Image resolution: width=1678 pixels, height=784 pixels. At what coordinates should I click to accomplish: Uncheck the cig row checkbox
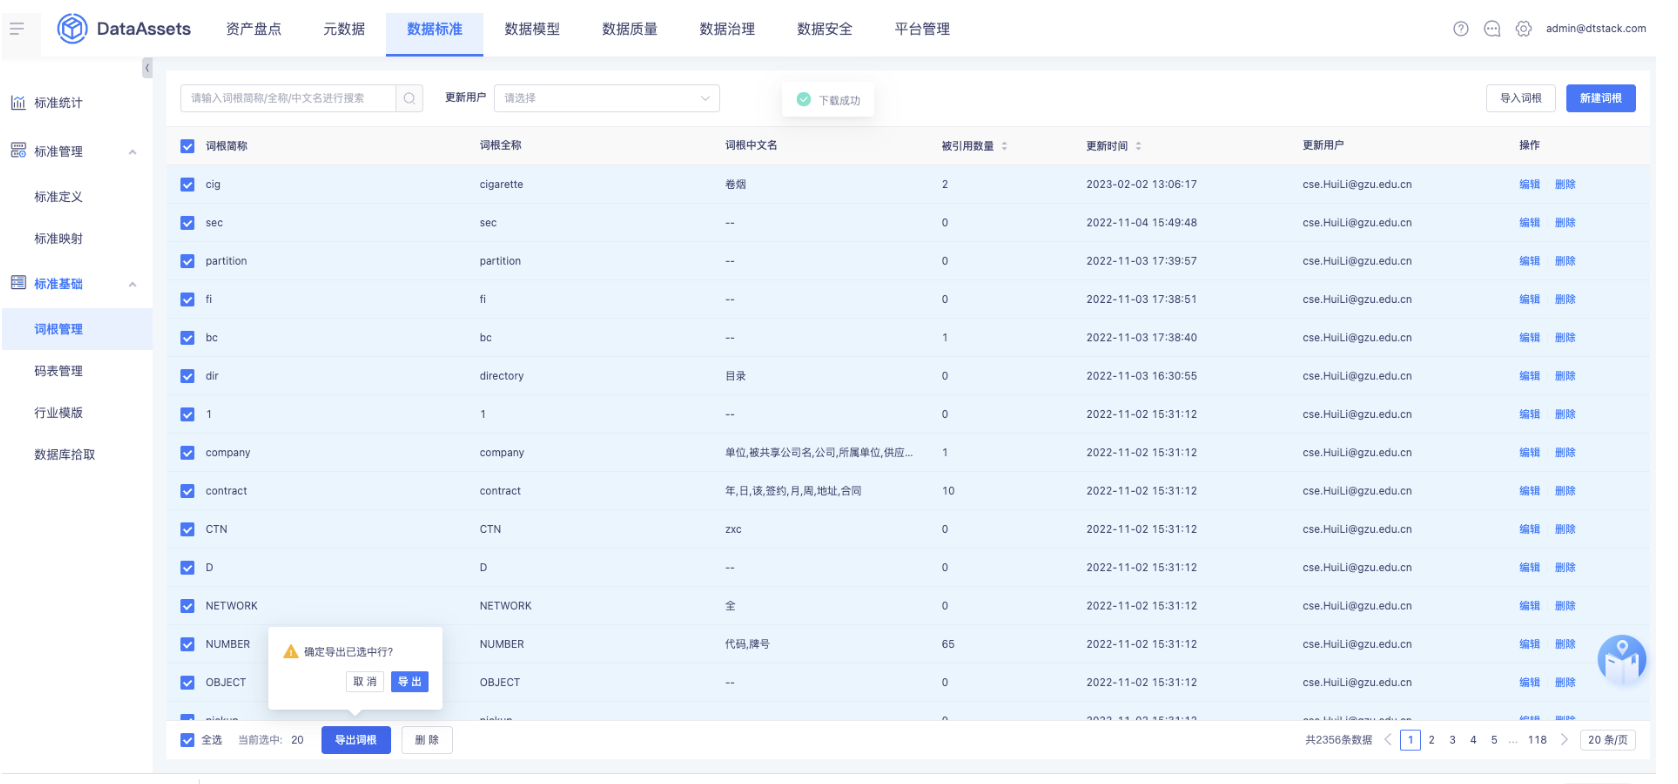187,184
